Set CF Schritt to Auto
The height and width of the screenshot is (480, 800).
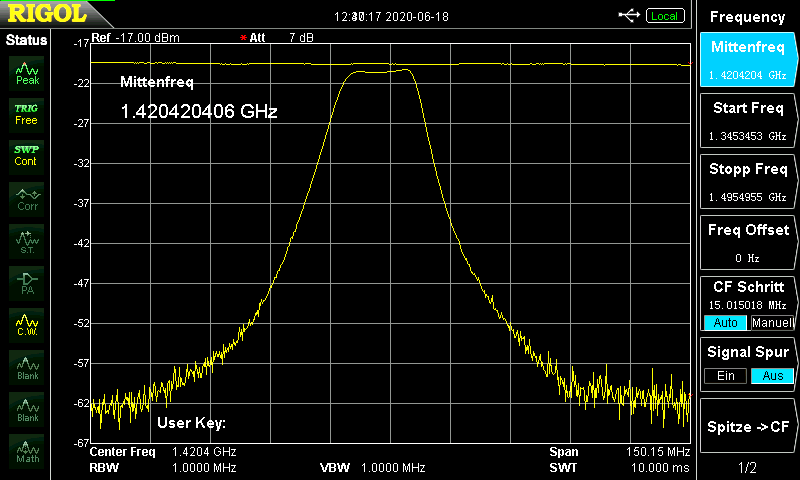pos(725,323)
